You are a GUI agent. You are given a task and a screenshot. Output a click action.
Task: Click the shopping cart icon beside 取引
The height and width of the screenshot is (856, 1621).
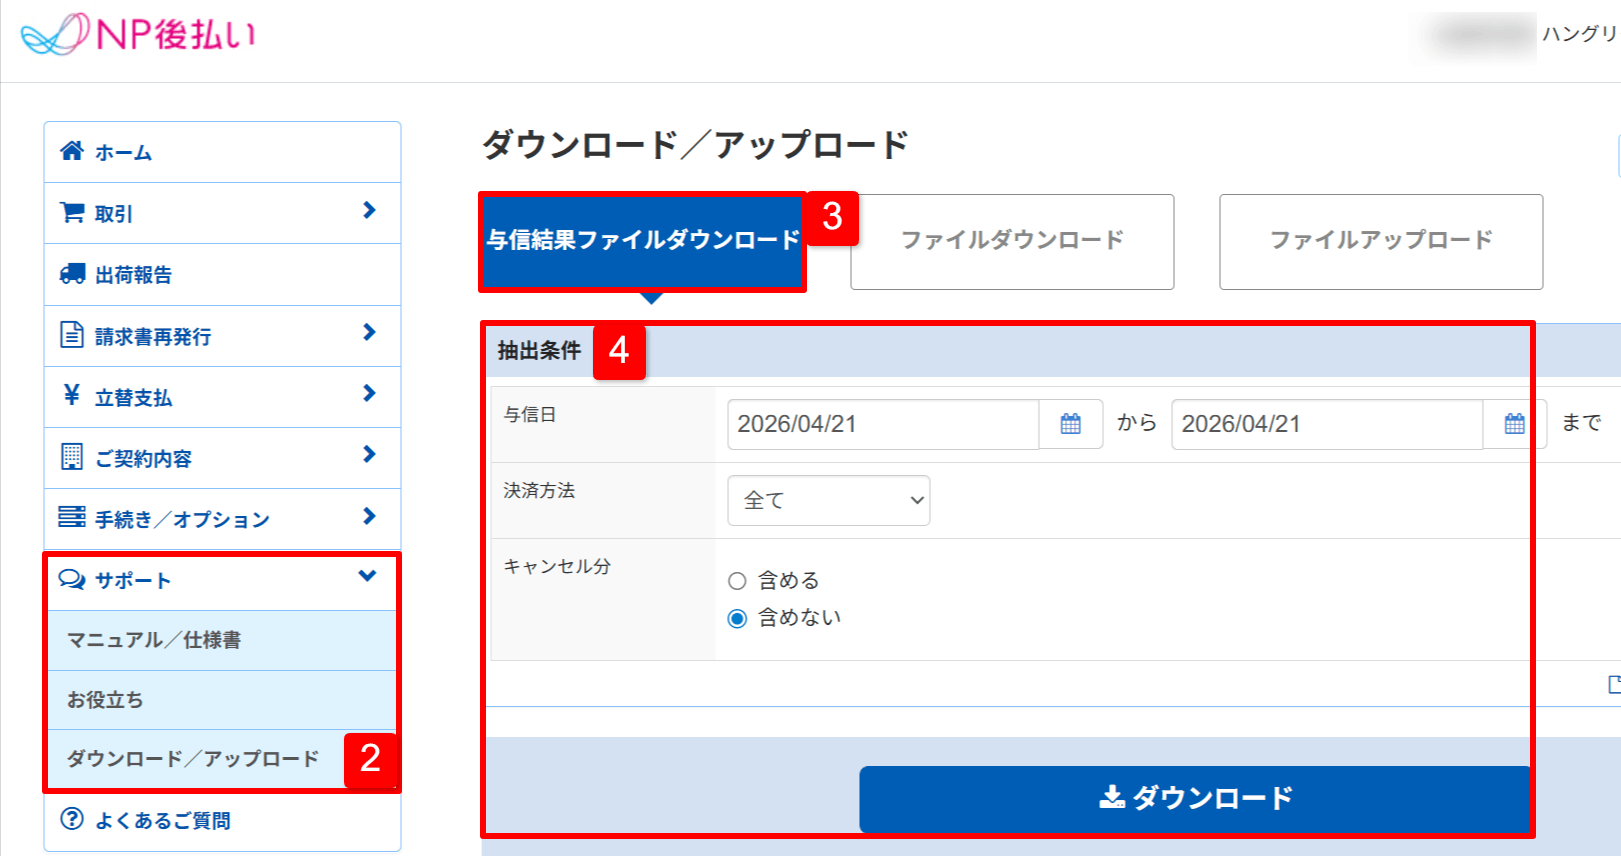click(x=72, y=213)
